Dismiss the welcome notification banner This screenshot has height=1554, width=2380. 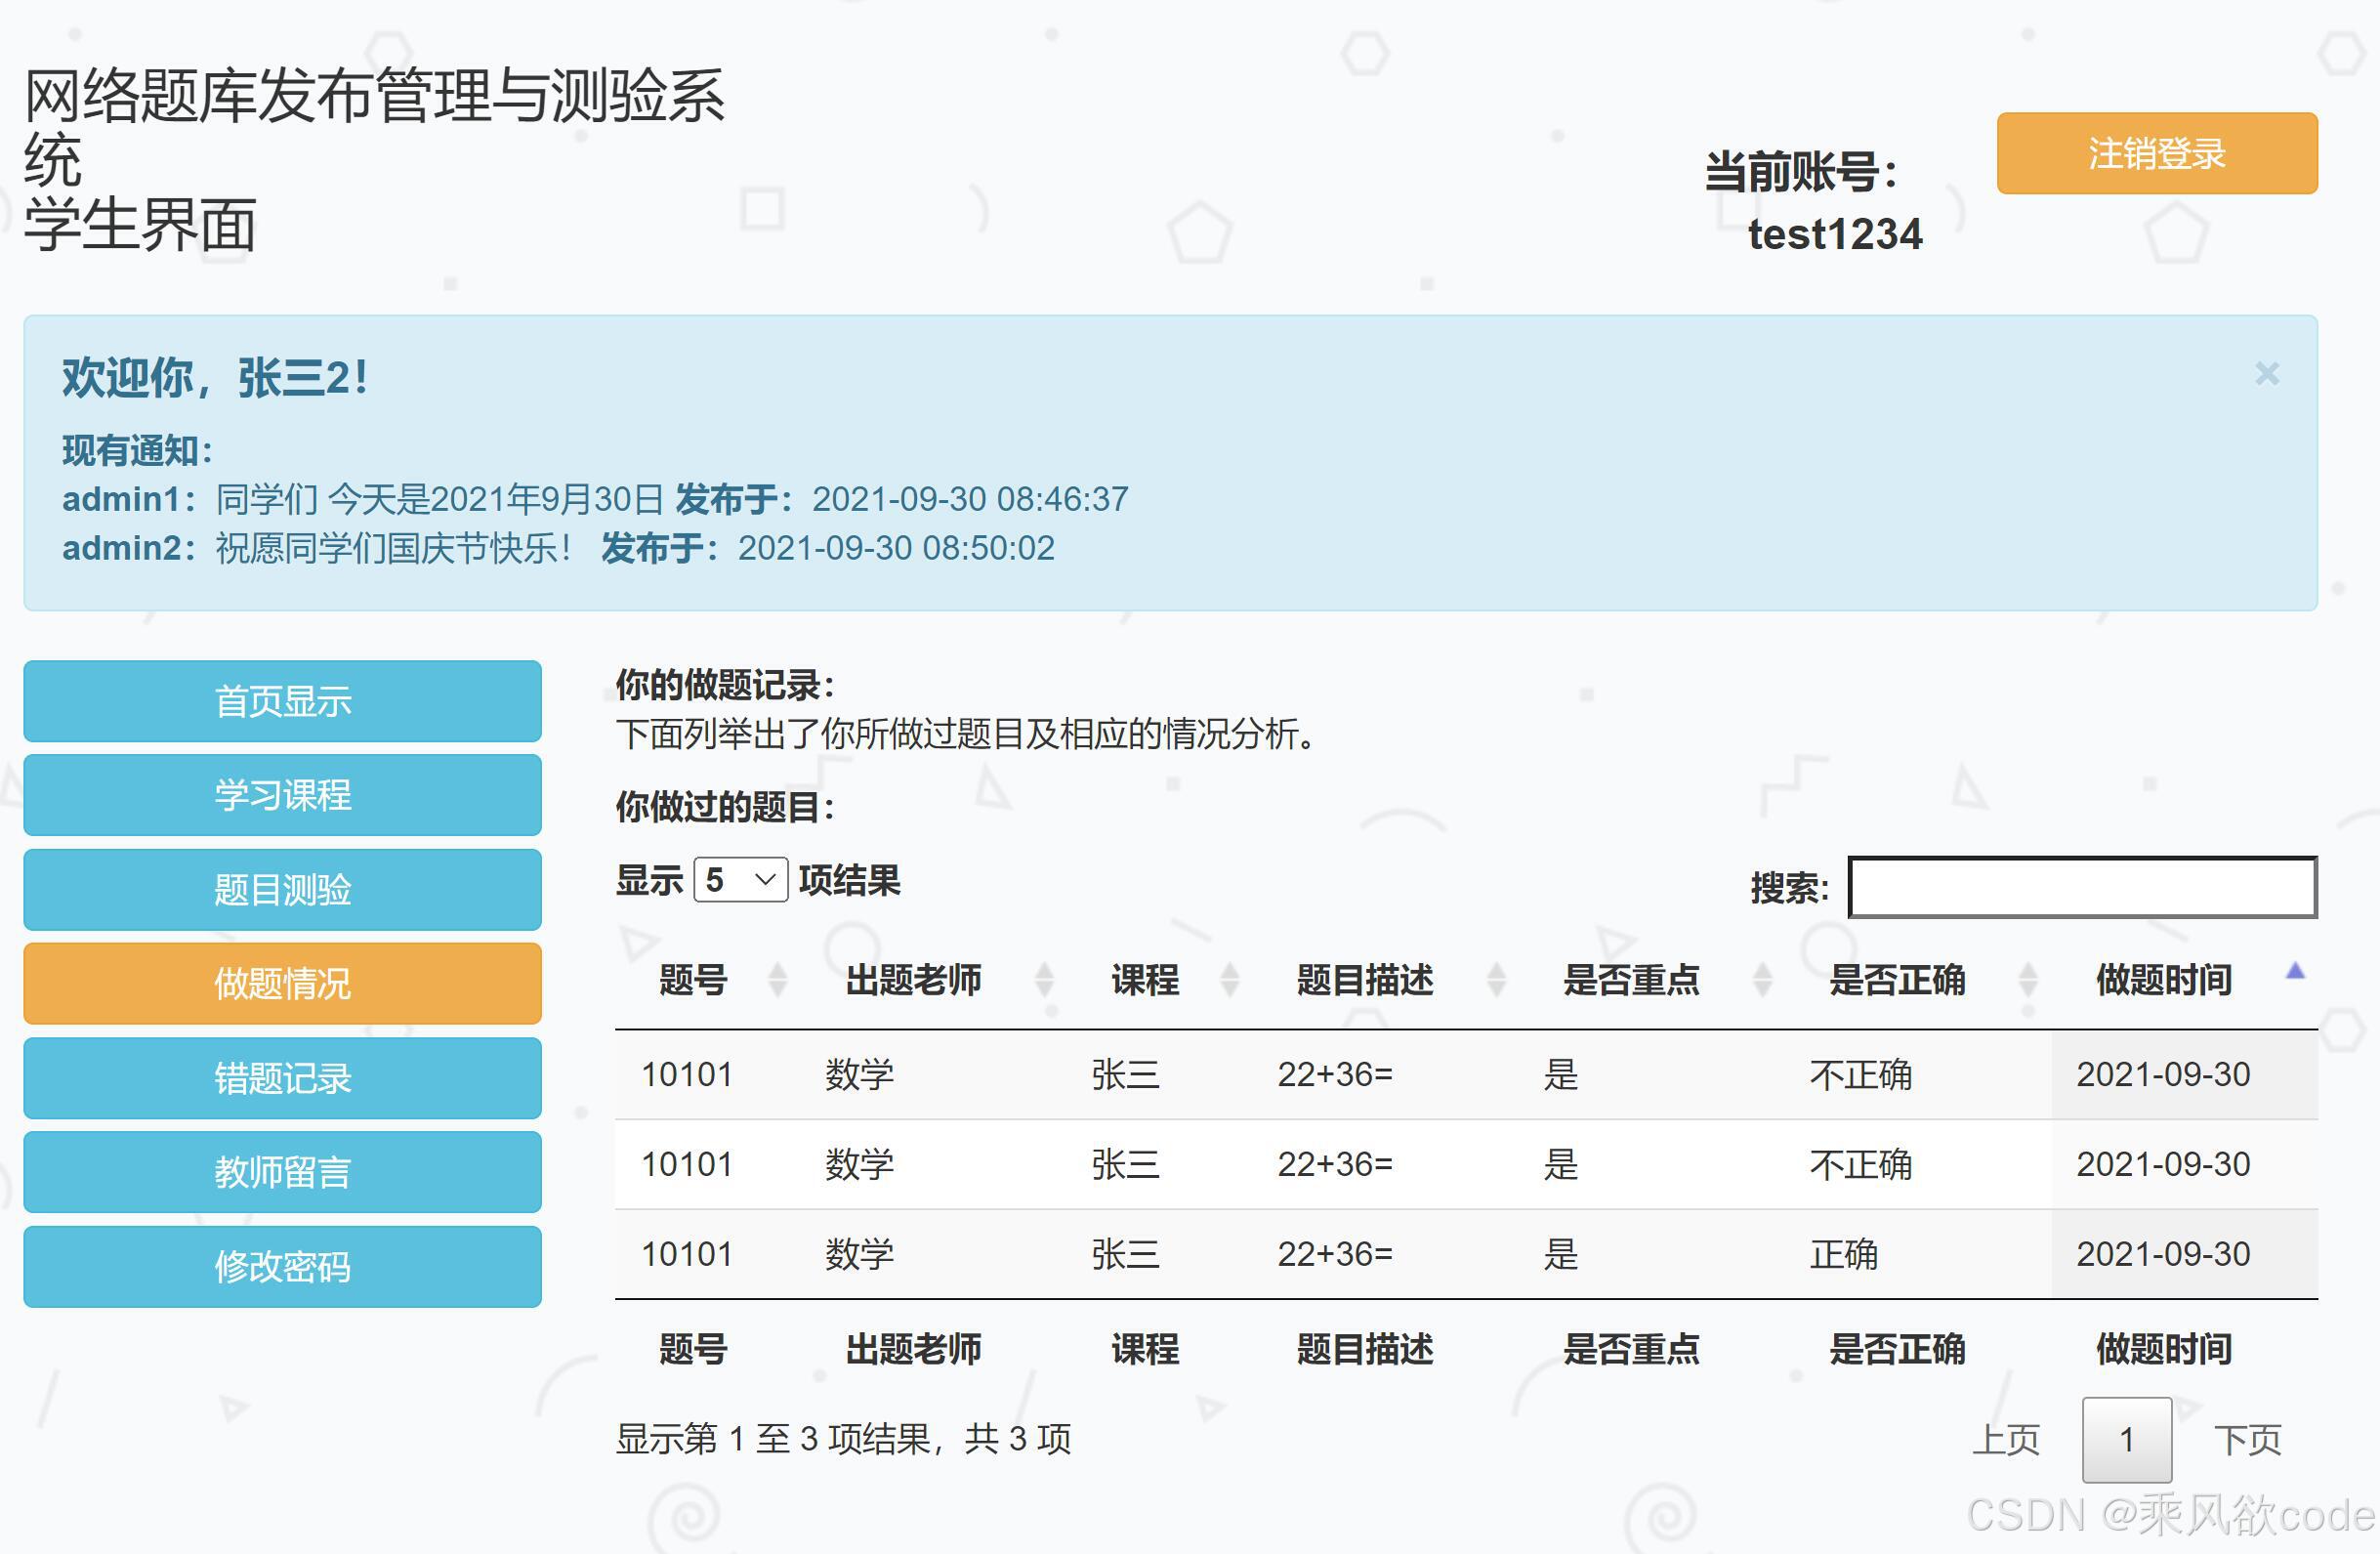pos(2267,374)
